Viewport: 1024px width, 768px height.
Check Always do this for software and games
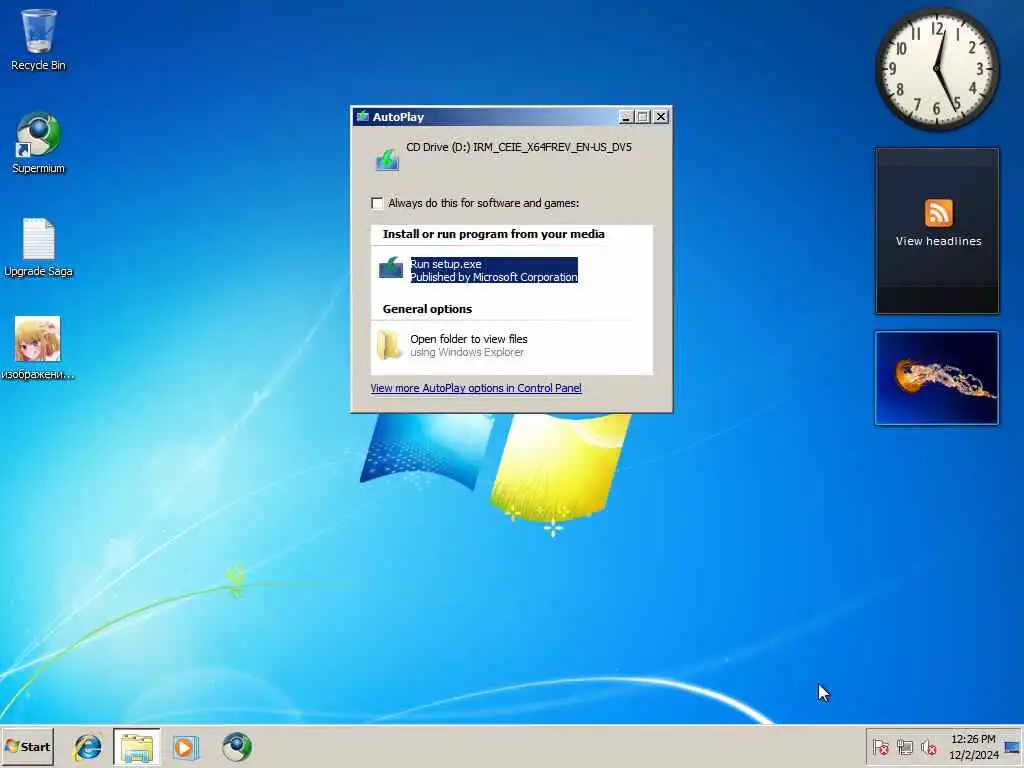pyautogui.click(x=377, y=203)
